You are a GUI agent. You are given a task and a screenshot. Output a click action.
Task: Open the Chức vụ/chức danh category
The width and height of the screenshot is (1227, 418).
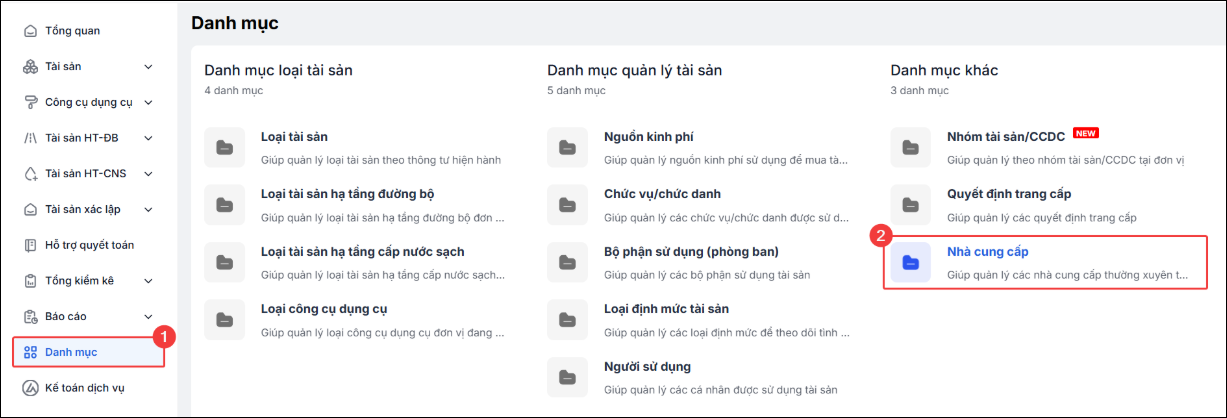click(x=662, y=194)
